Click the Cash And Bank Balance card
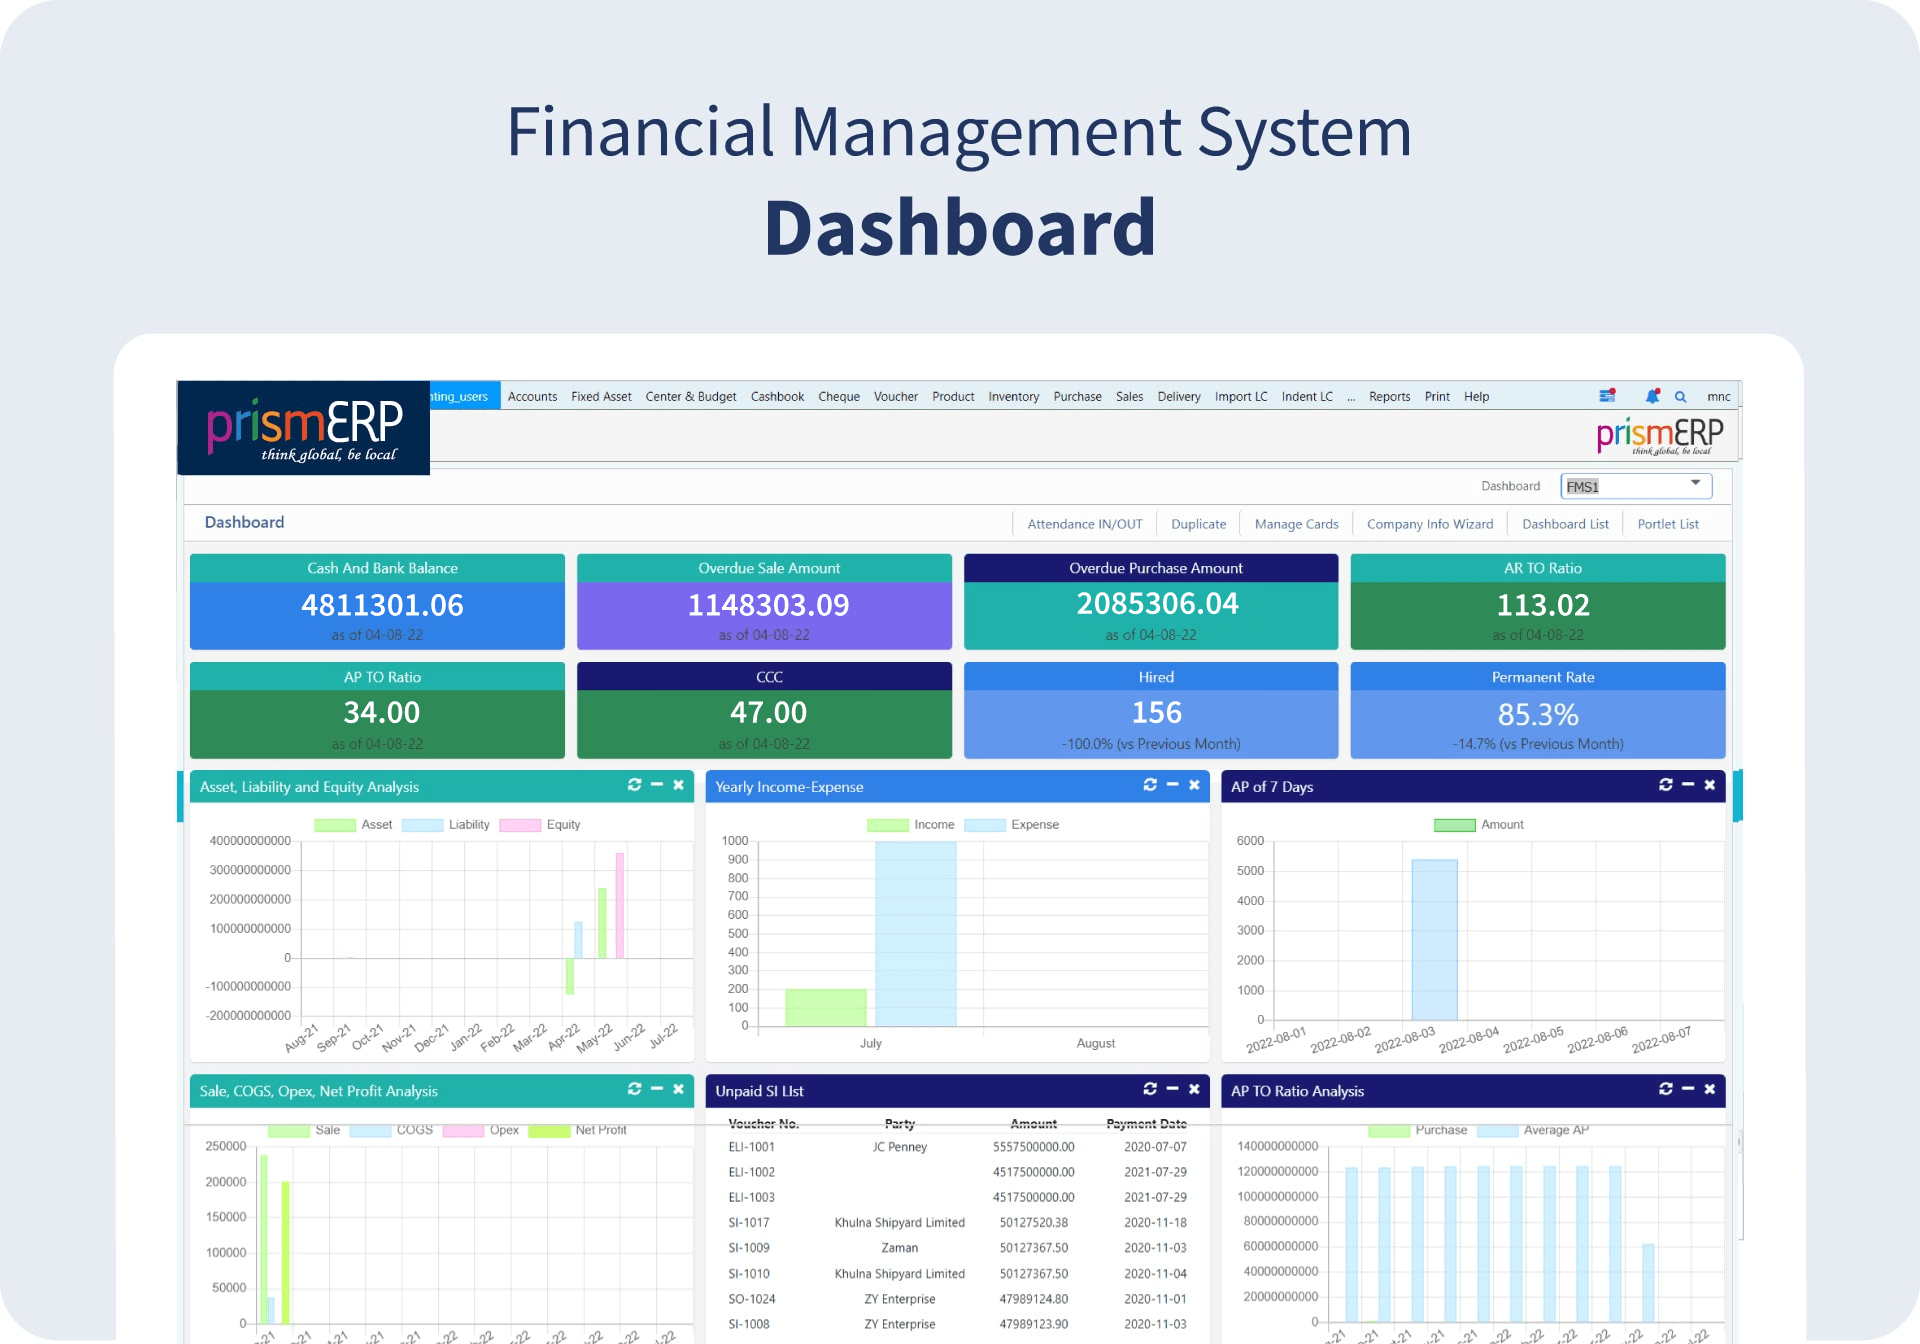Image resolution: width=1920 pixels, height=1344 pixels. click(x=377, y=603)
